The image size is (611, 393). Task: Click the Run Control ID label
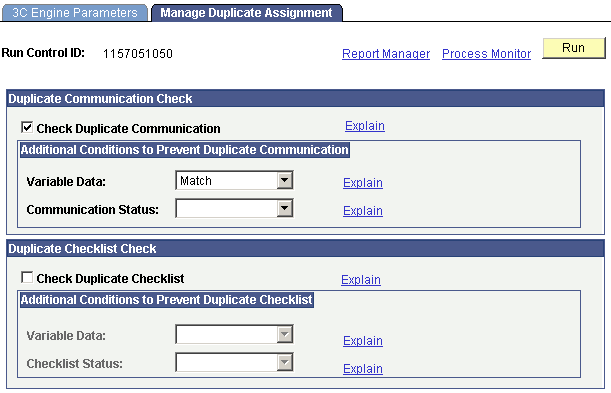pos(43,53)
